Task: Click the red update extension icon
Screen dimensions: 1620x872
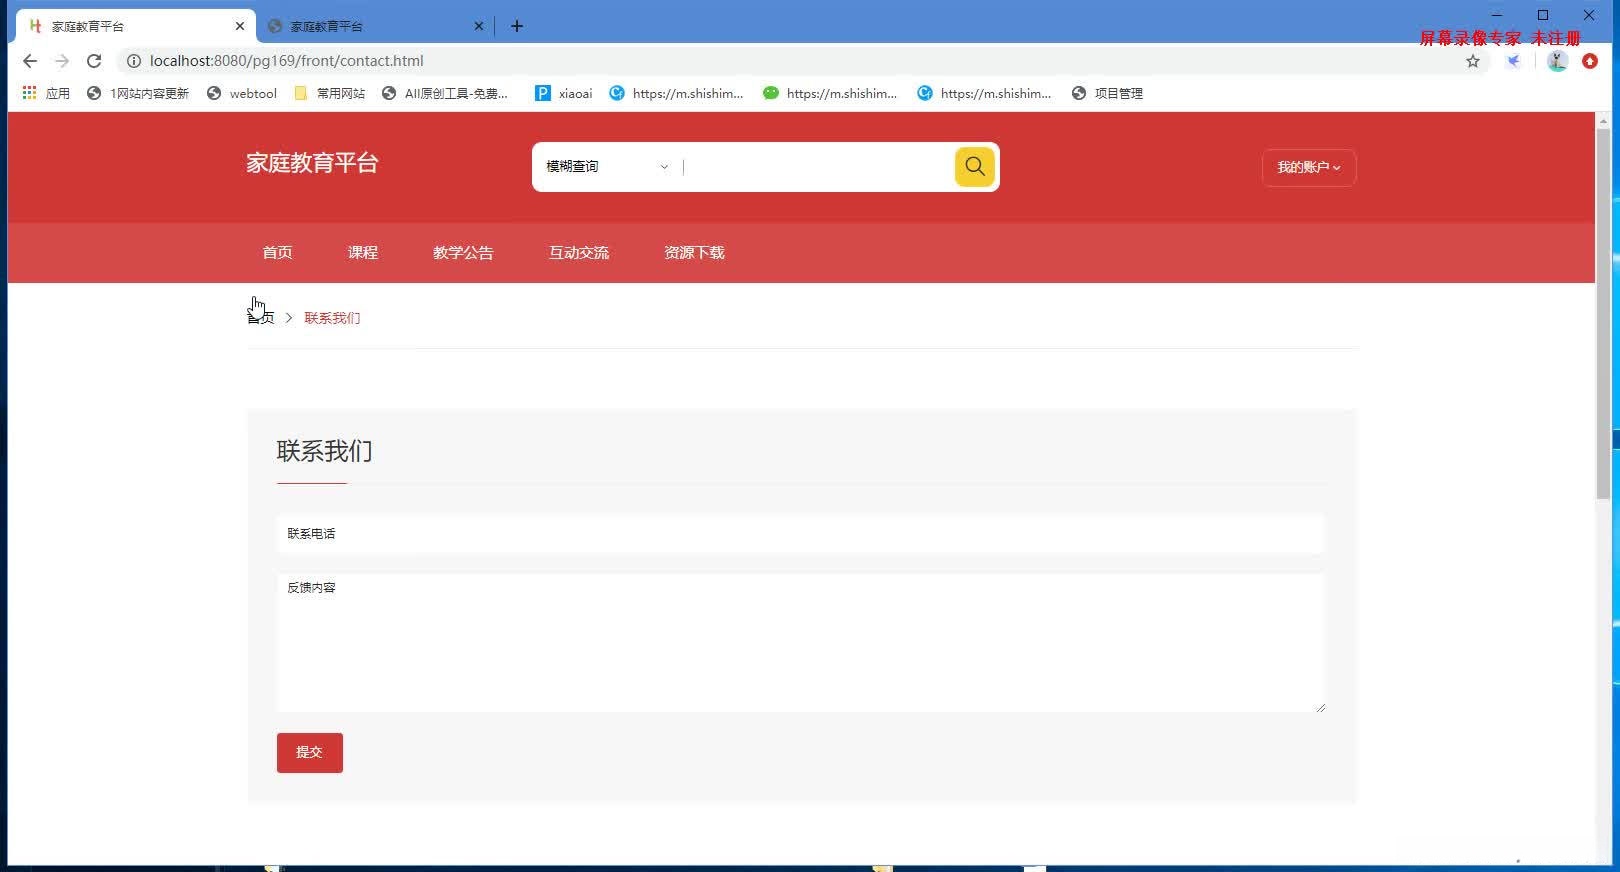Action: point(1590,61)
